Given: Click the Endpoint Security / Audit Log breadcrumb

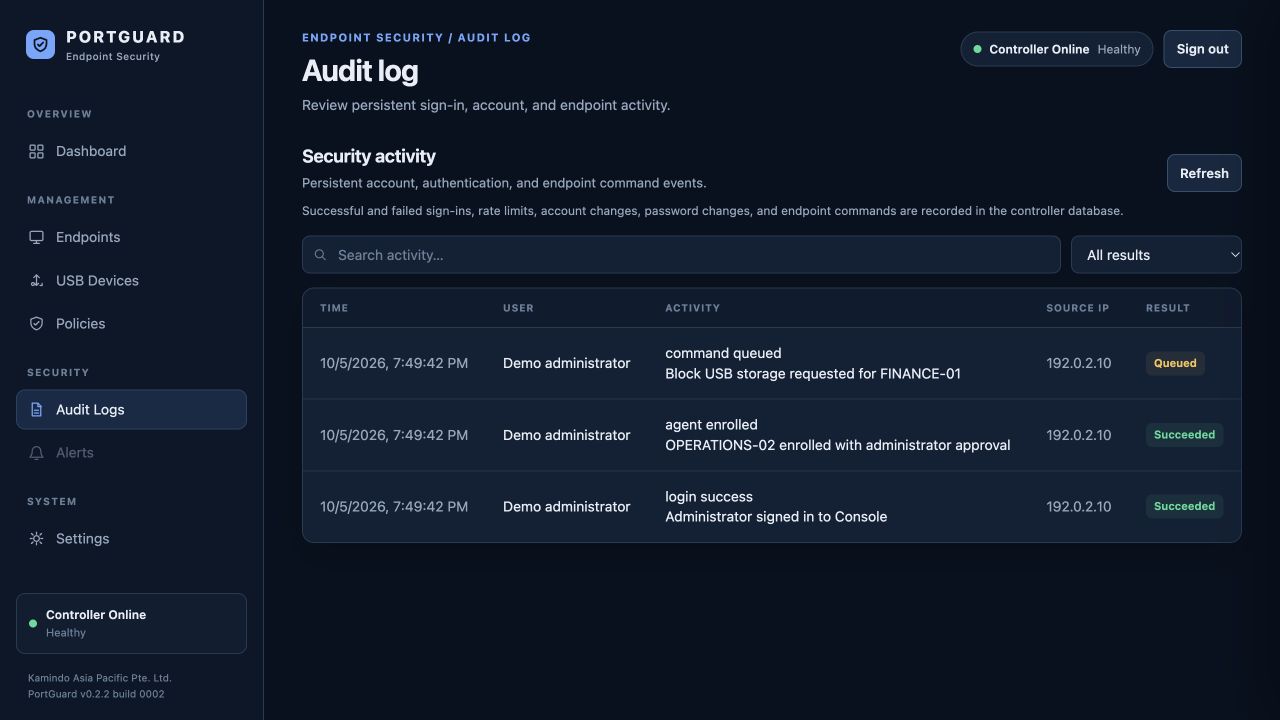Looking at the screenshot, I should pyautogui.click(x=416, y=37).
